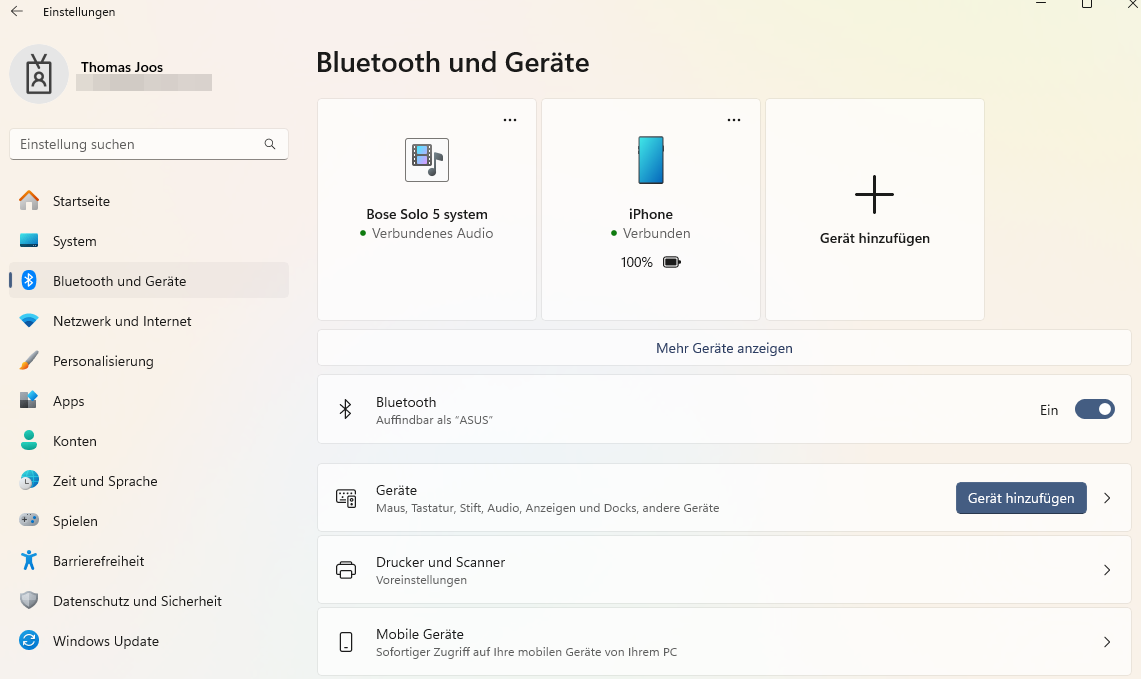Click the Datenschutz und Sicherheit shield icon
This screenshot has height=679, width=1141.
point(31,601)
